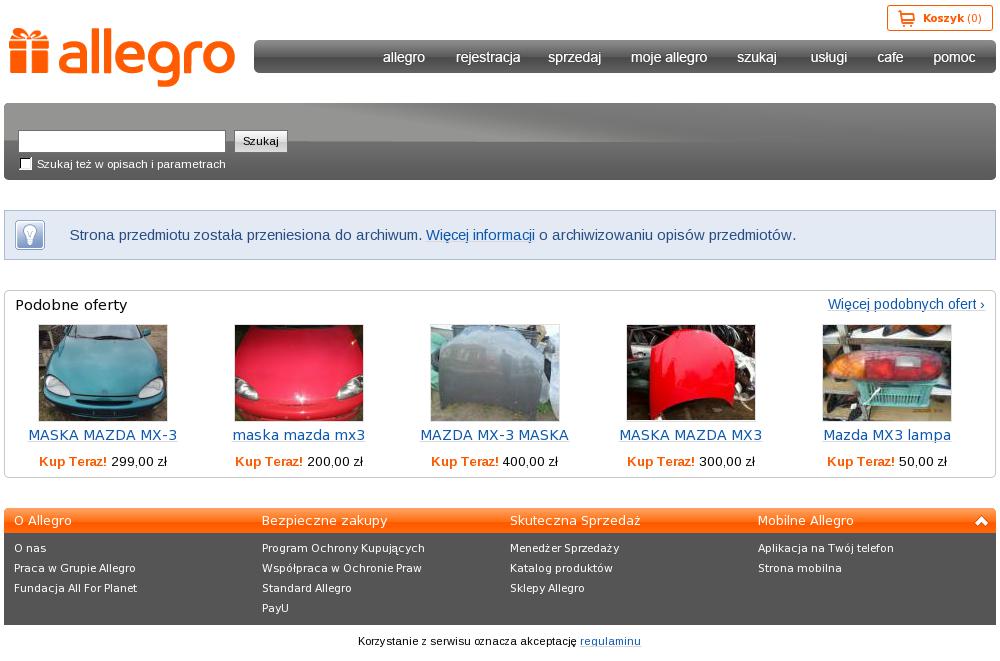The image size is (1000, 661).
Task: Click the 50,00 zł price
Action: (x=923, y=461)
